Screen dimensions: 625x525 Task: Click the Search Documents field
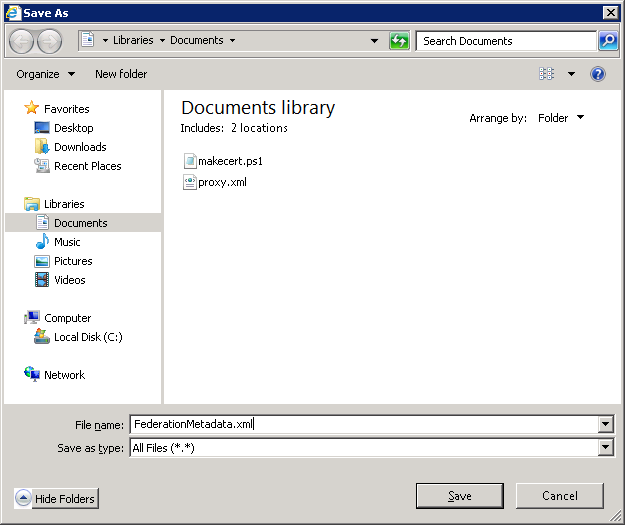coord(505,41)
